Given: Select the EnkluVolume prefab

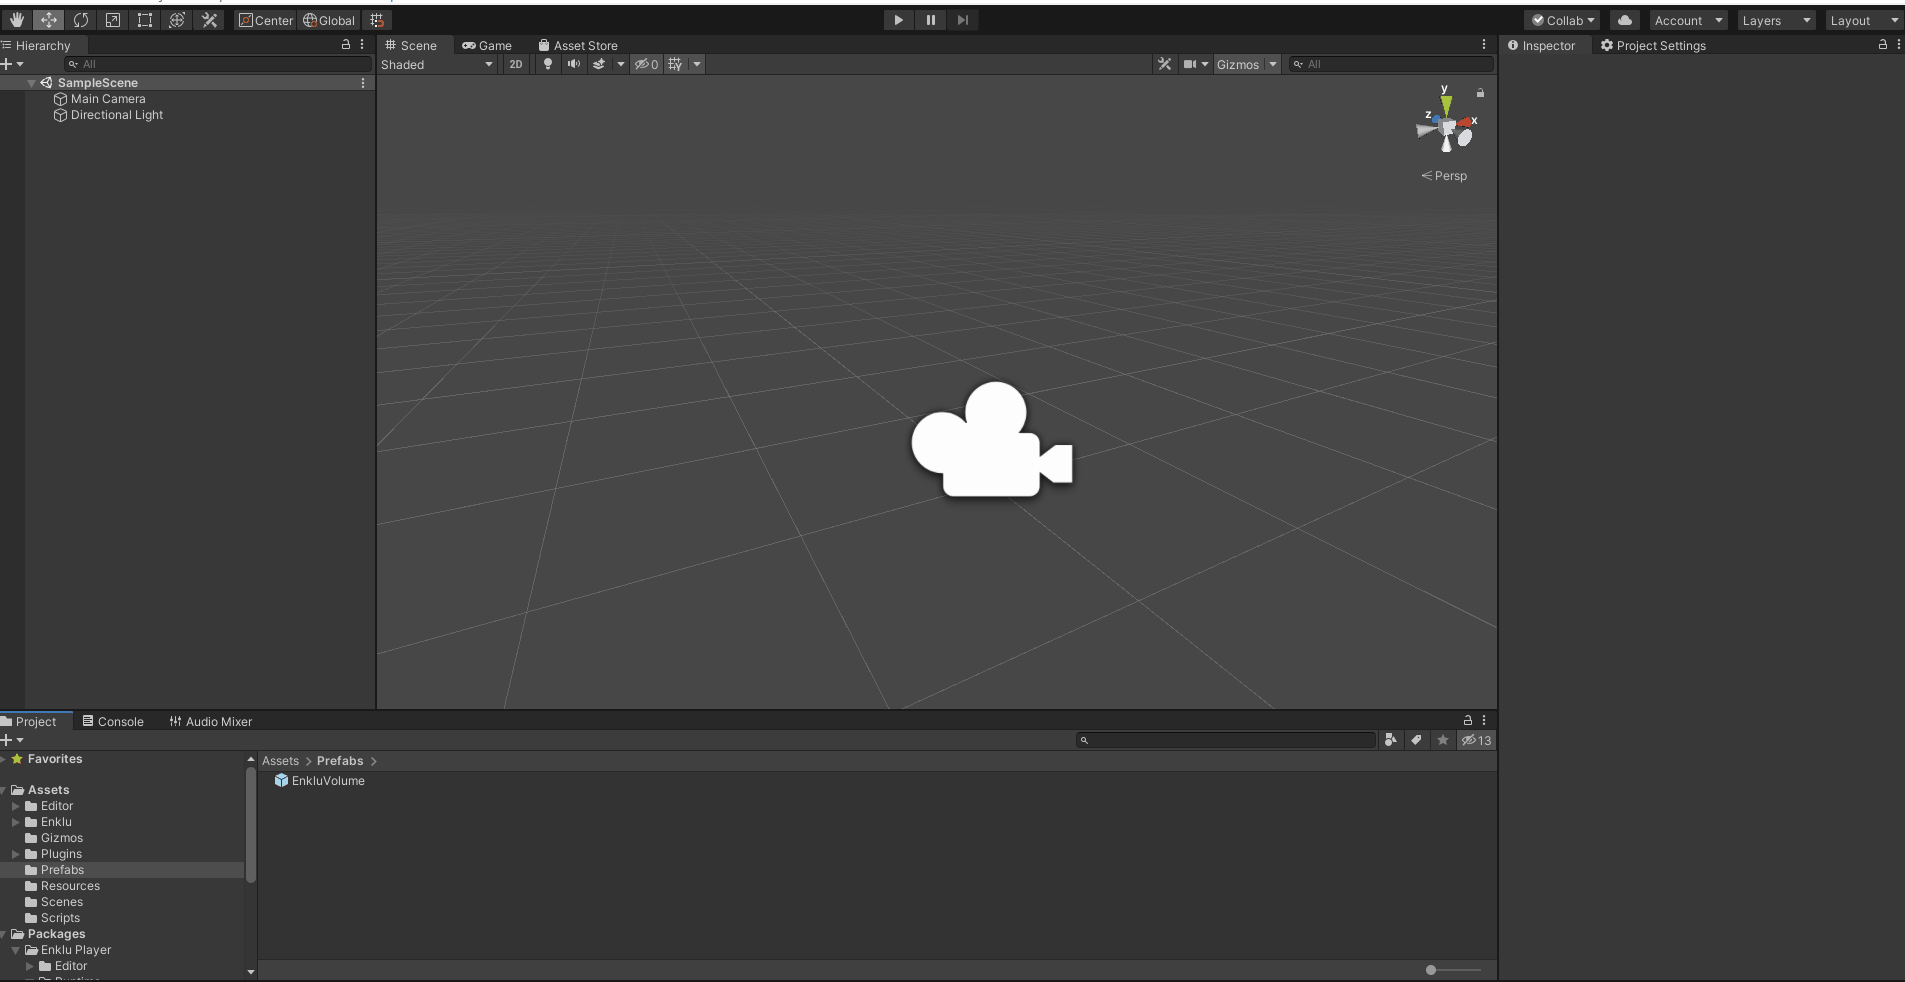Looking at the screenshot, I should 320,781.
